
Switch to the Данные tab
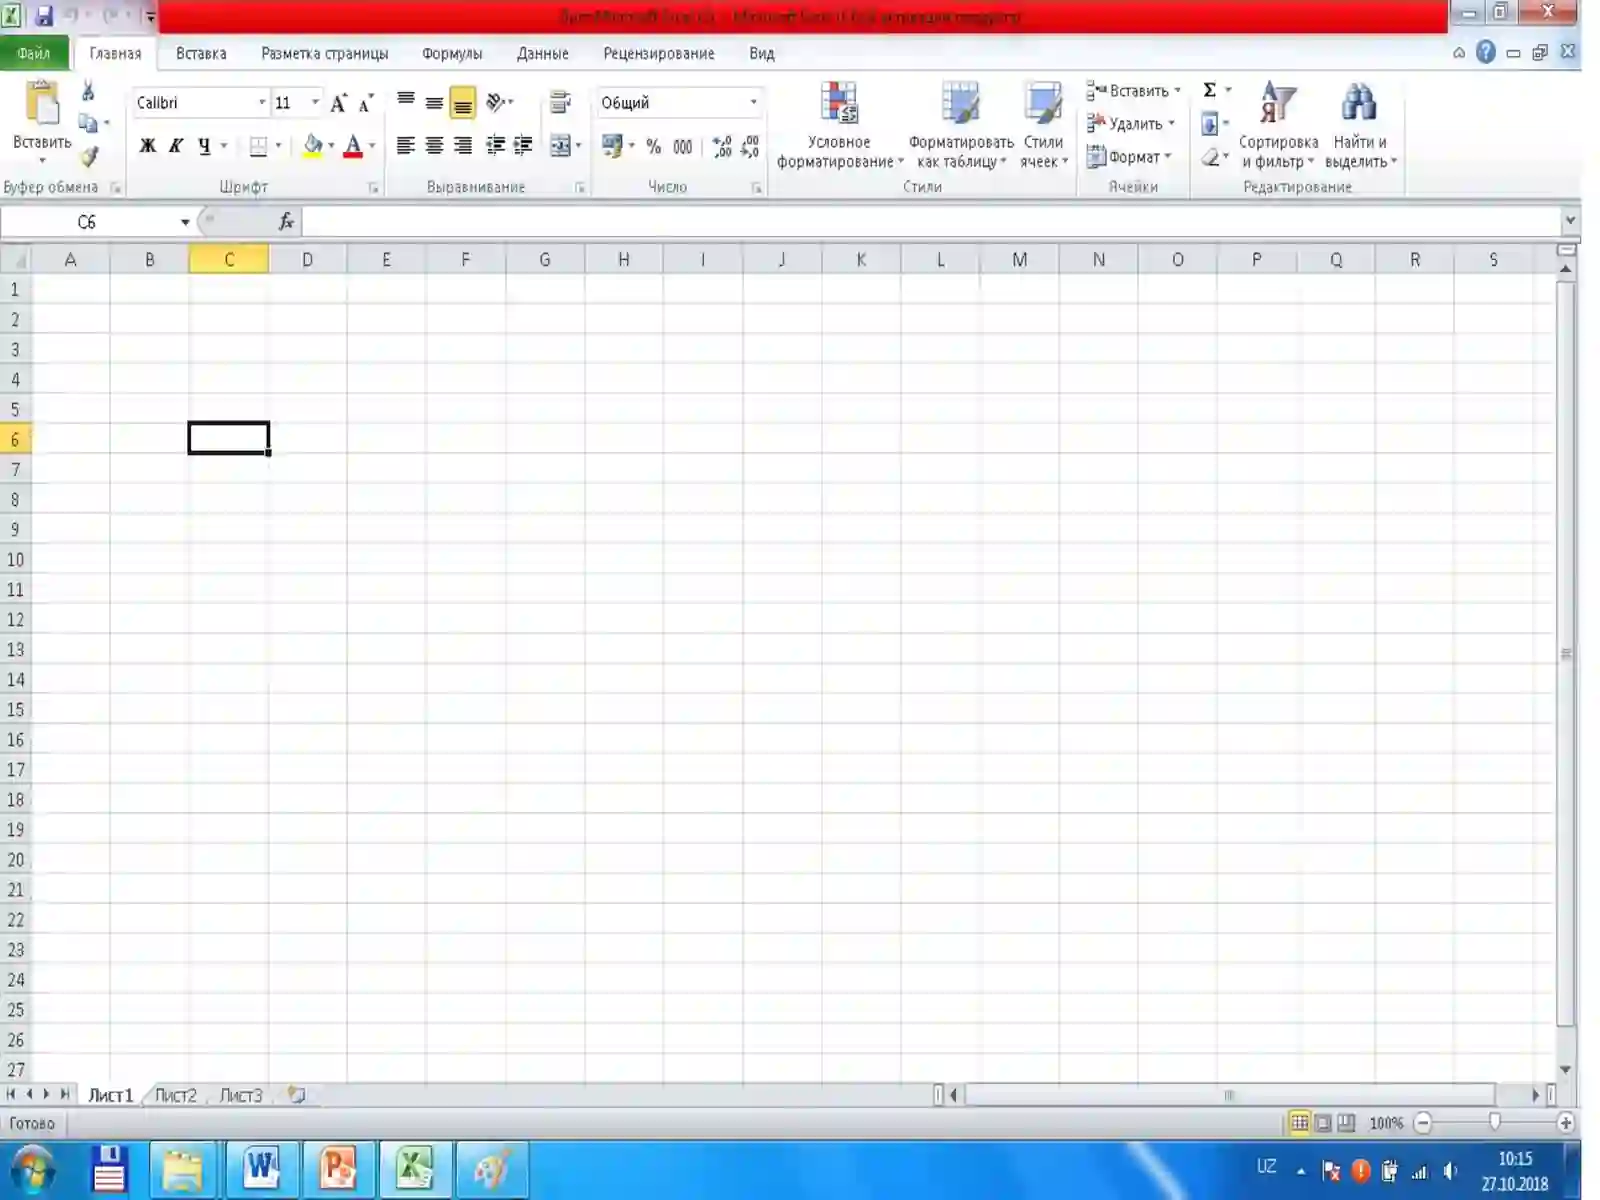point(543,53)
